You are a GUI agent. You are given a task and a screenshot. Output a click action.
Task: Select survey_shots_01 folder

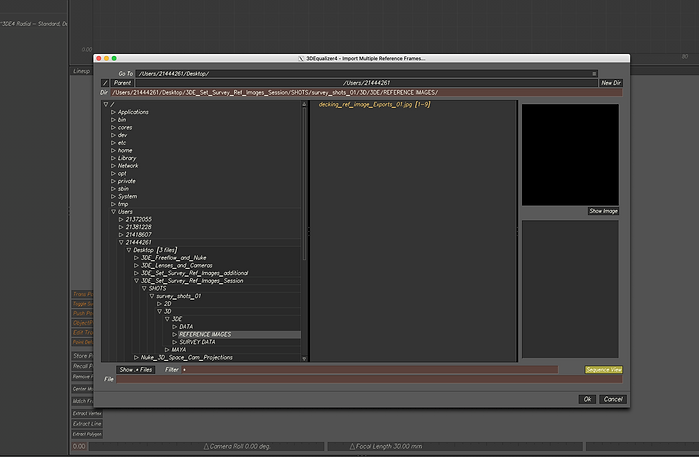pyautogui.click(x=178, y=296)
